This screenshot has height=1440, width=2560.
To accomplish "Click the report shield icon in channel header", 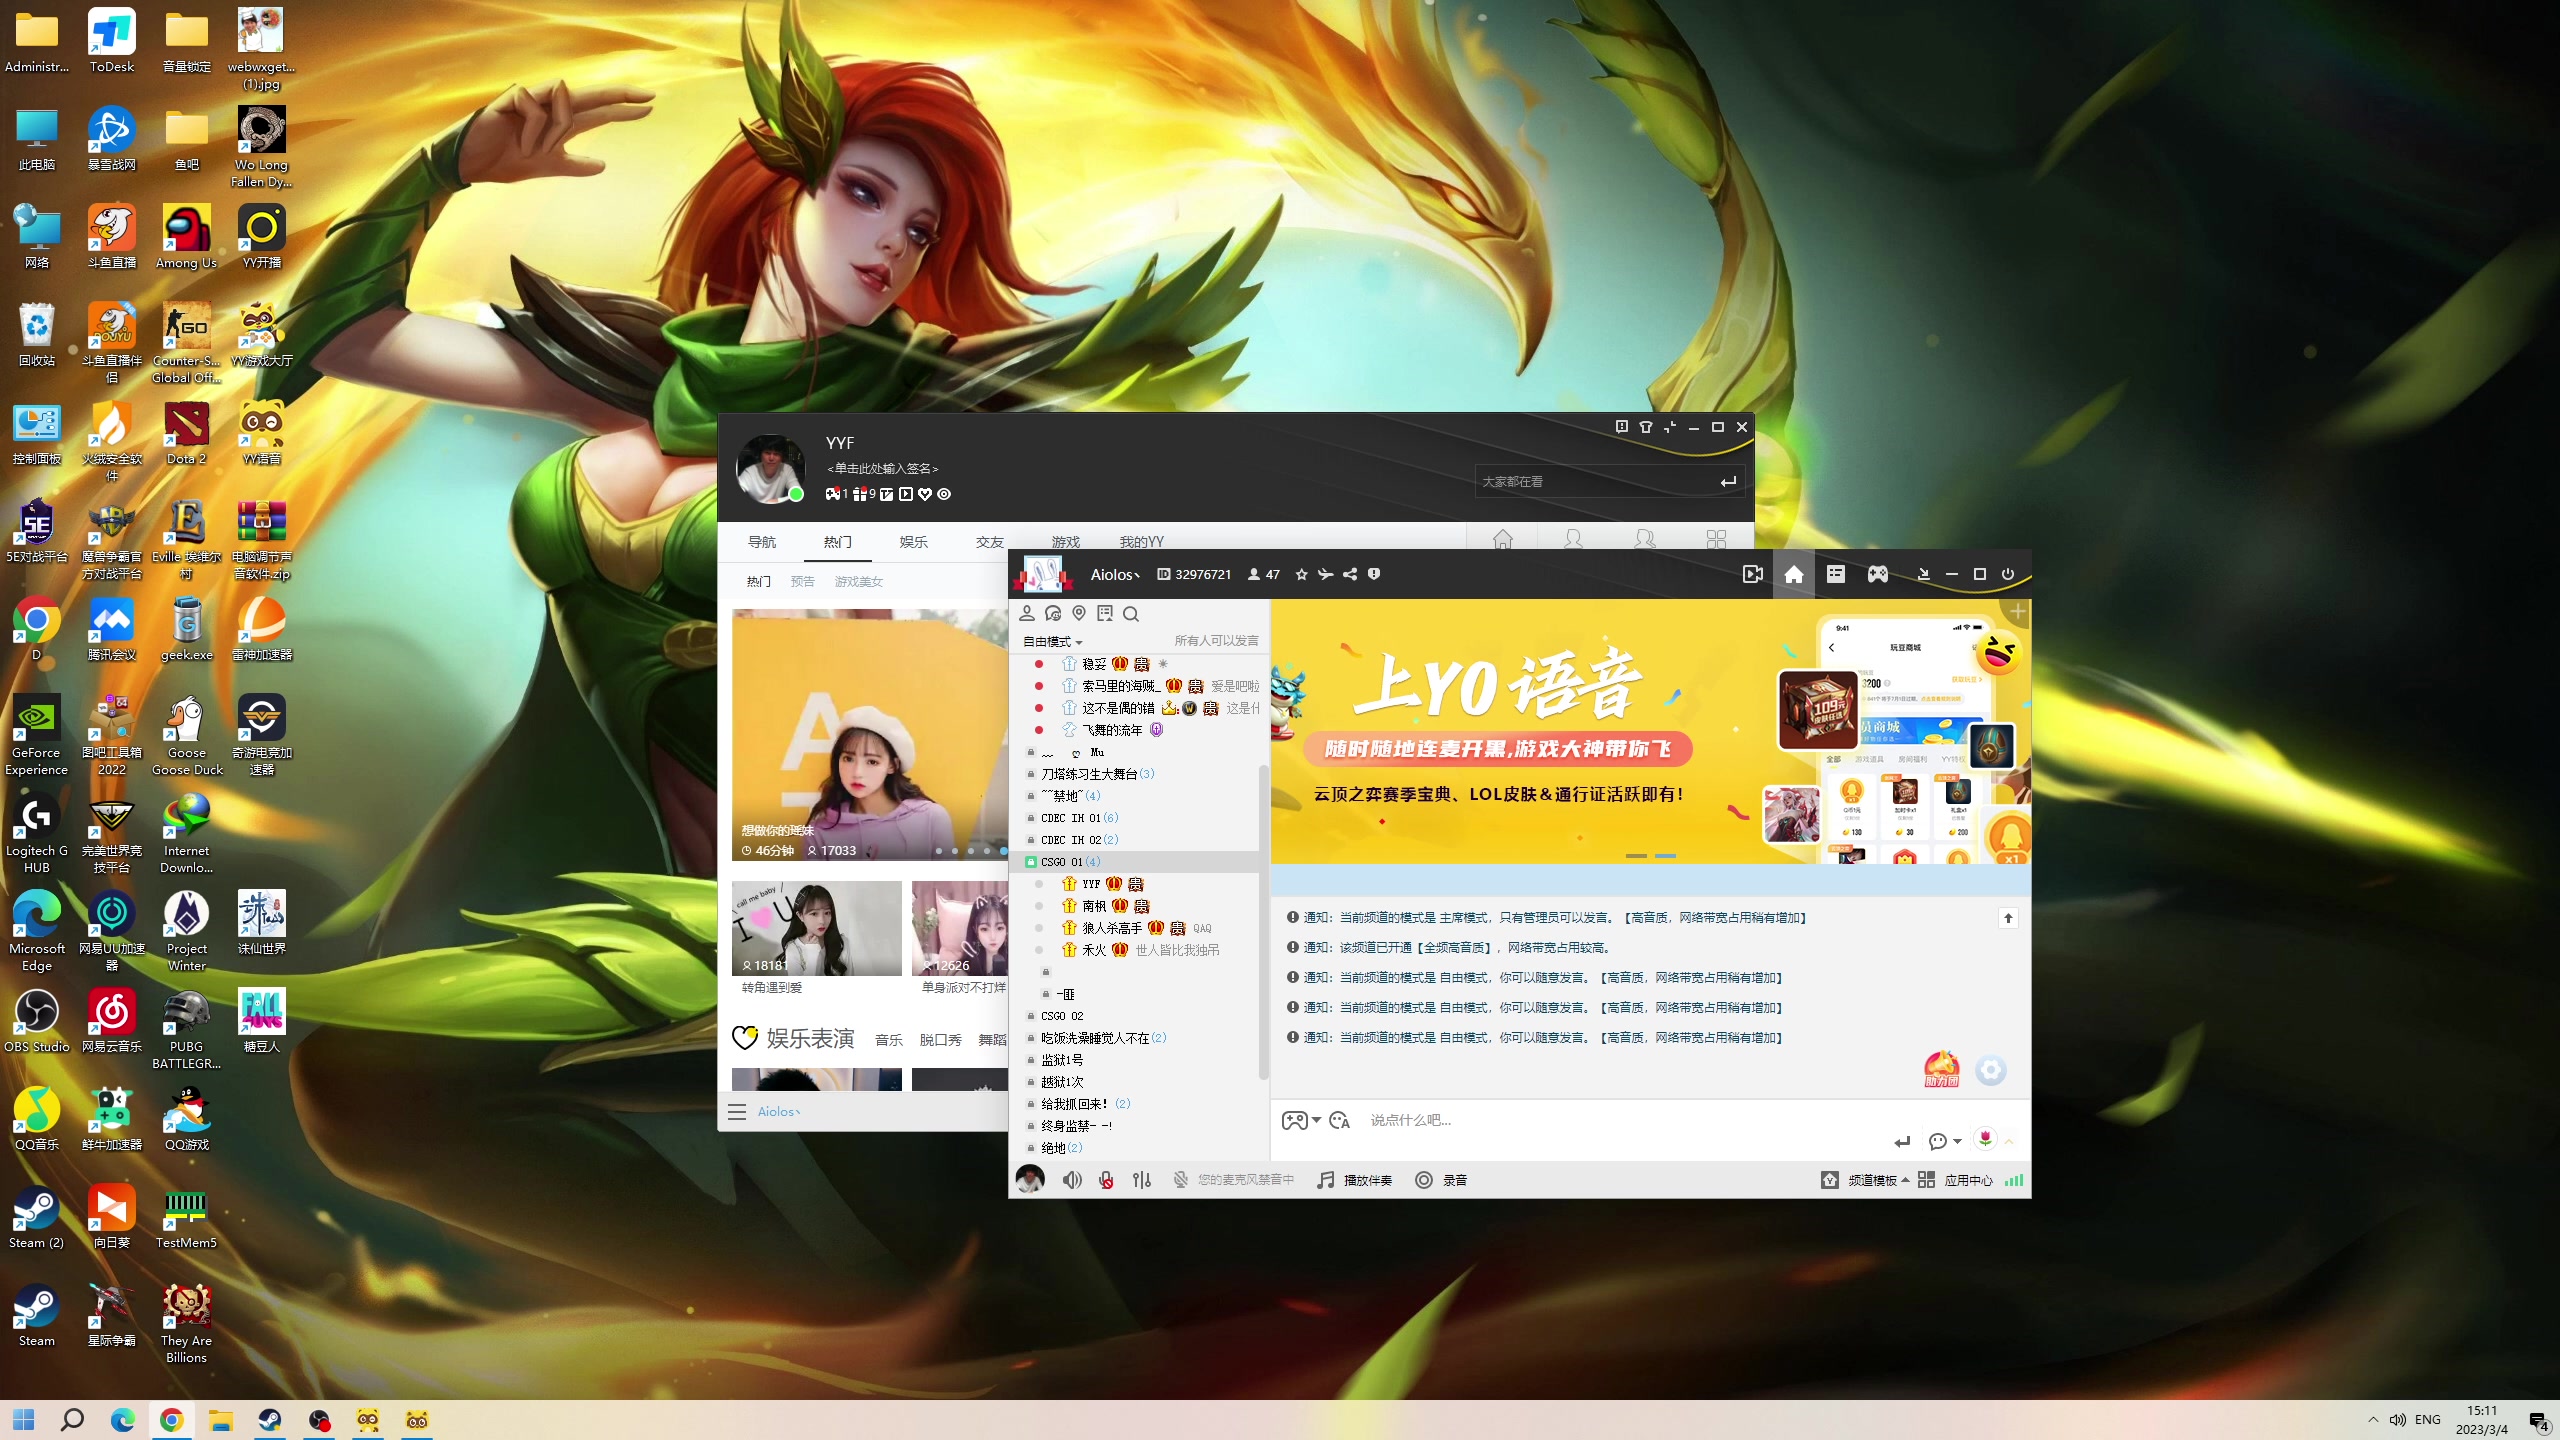I will coord(1374,574).
